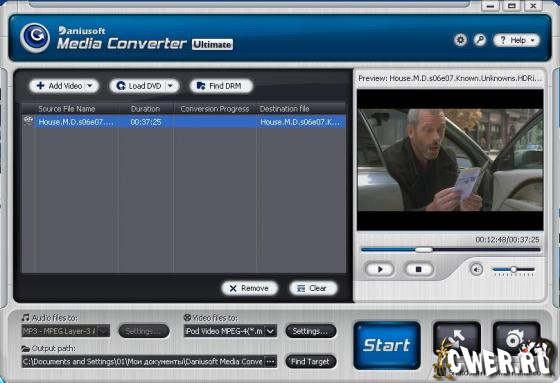Browse output path with the ellipsis button
Viewport: 560px width, 383px height.
(271, 362)
